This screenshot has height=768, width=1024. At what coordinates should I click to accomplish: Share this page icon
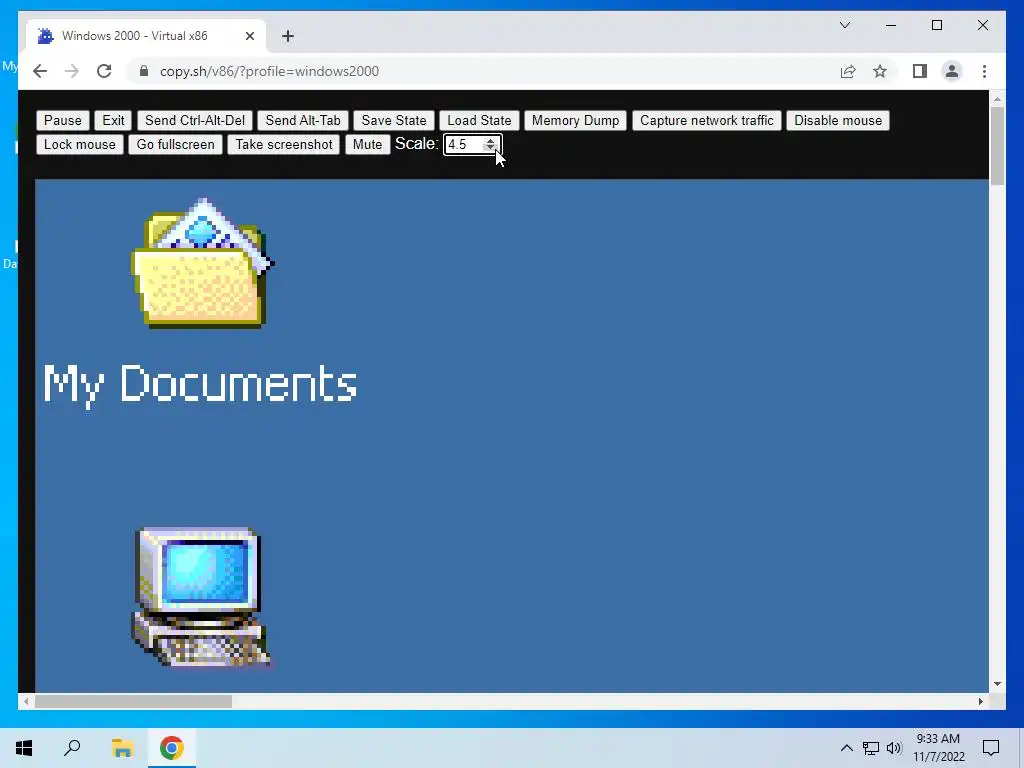tap(848, 71)
